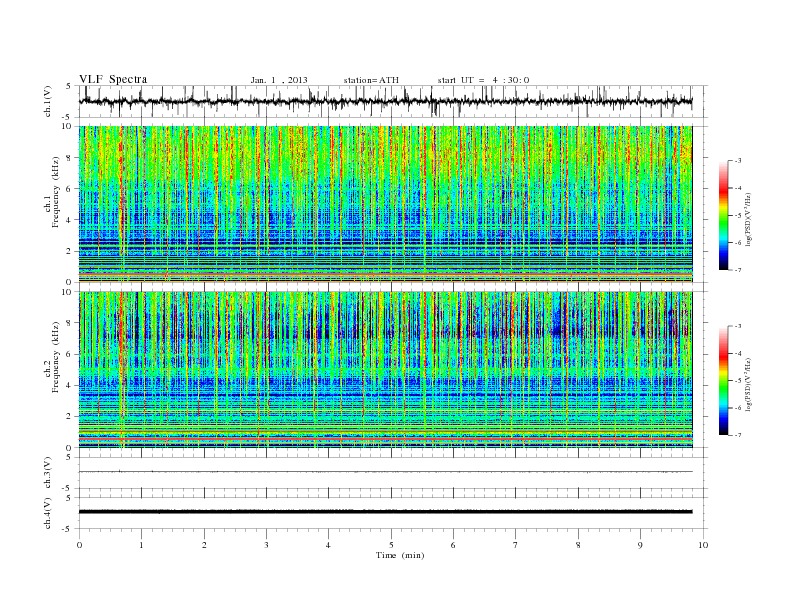Click the time axis tick label "7"

[x=516, y=545]
